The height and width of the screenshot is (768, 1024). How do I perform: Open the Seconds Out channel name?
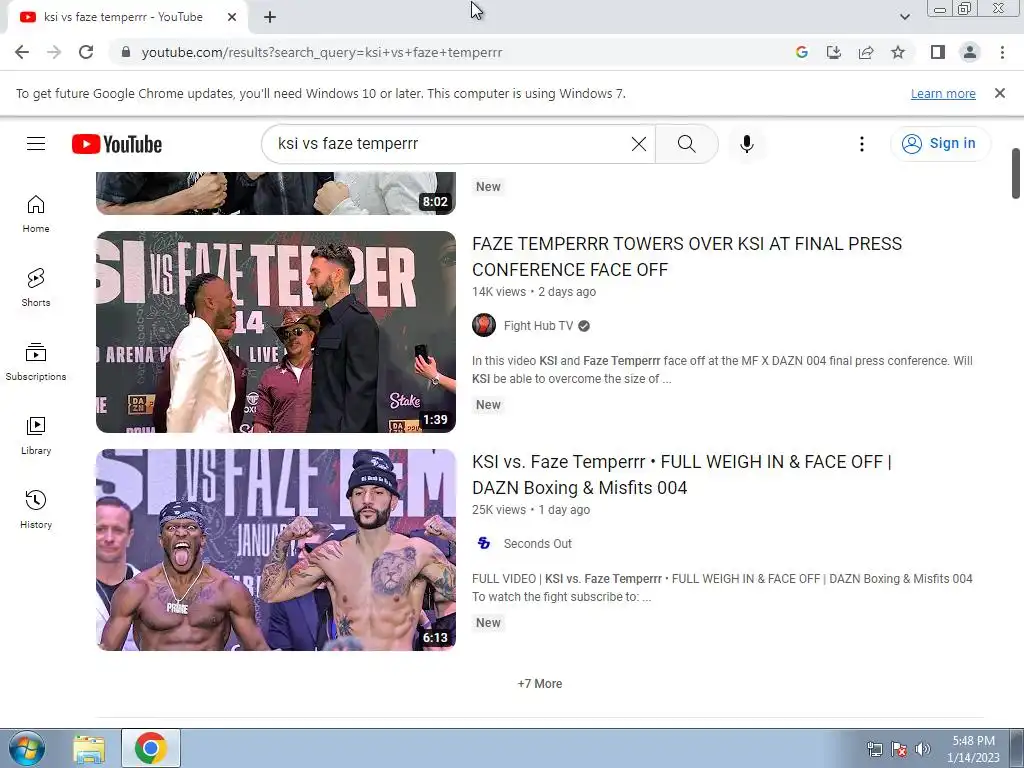tap(537, 543)
